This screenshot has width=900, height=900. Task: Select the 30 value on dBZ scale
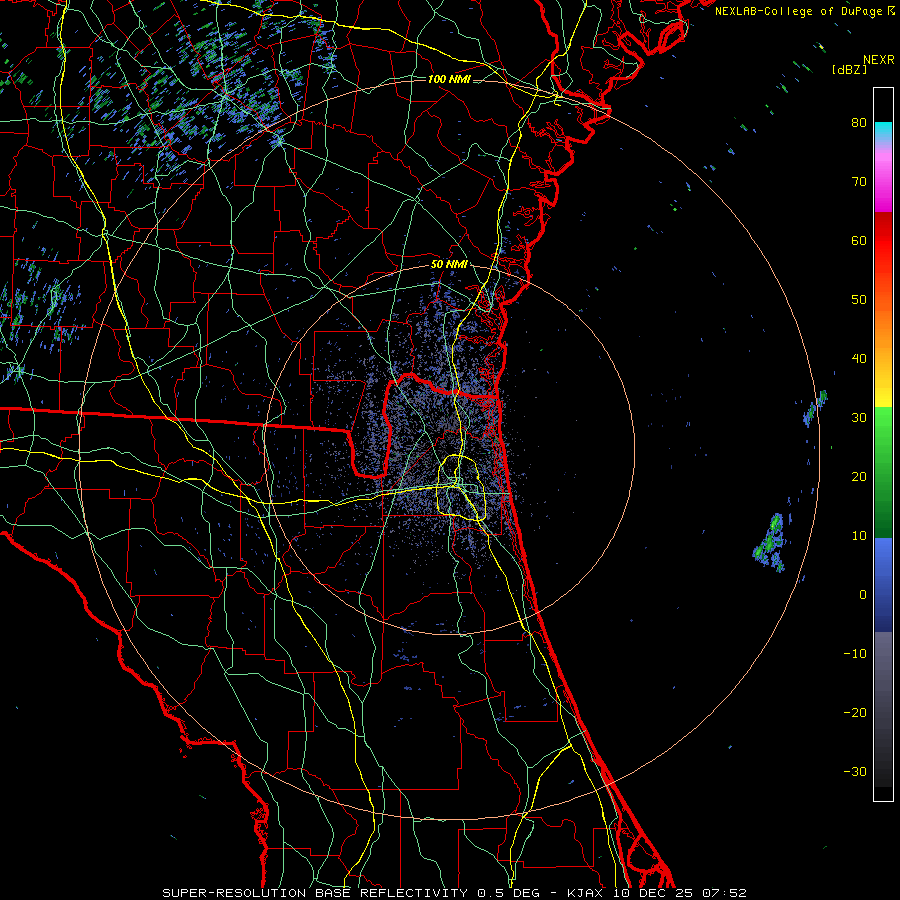click(859, 418)
